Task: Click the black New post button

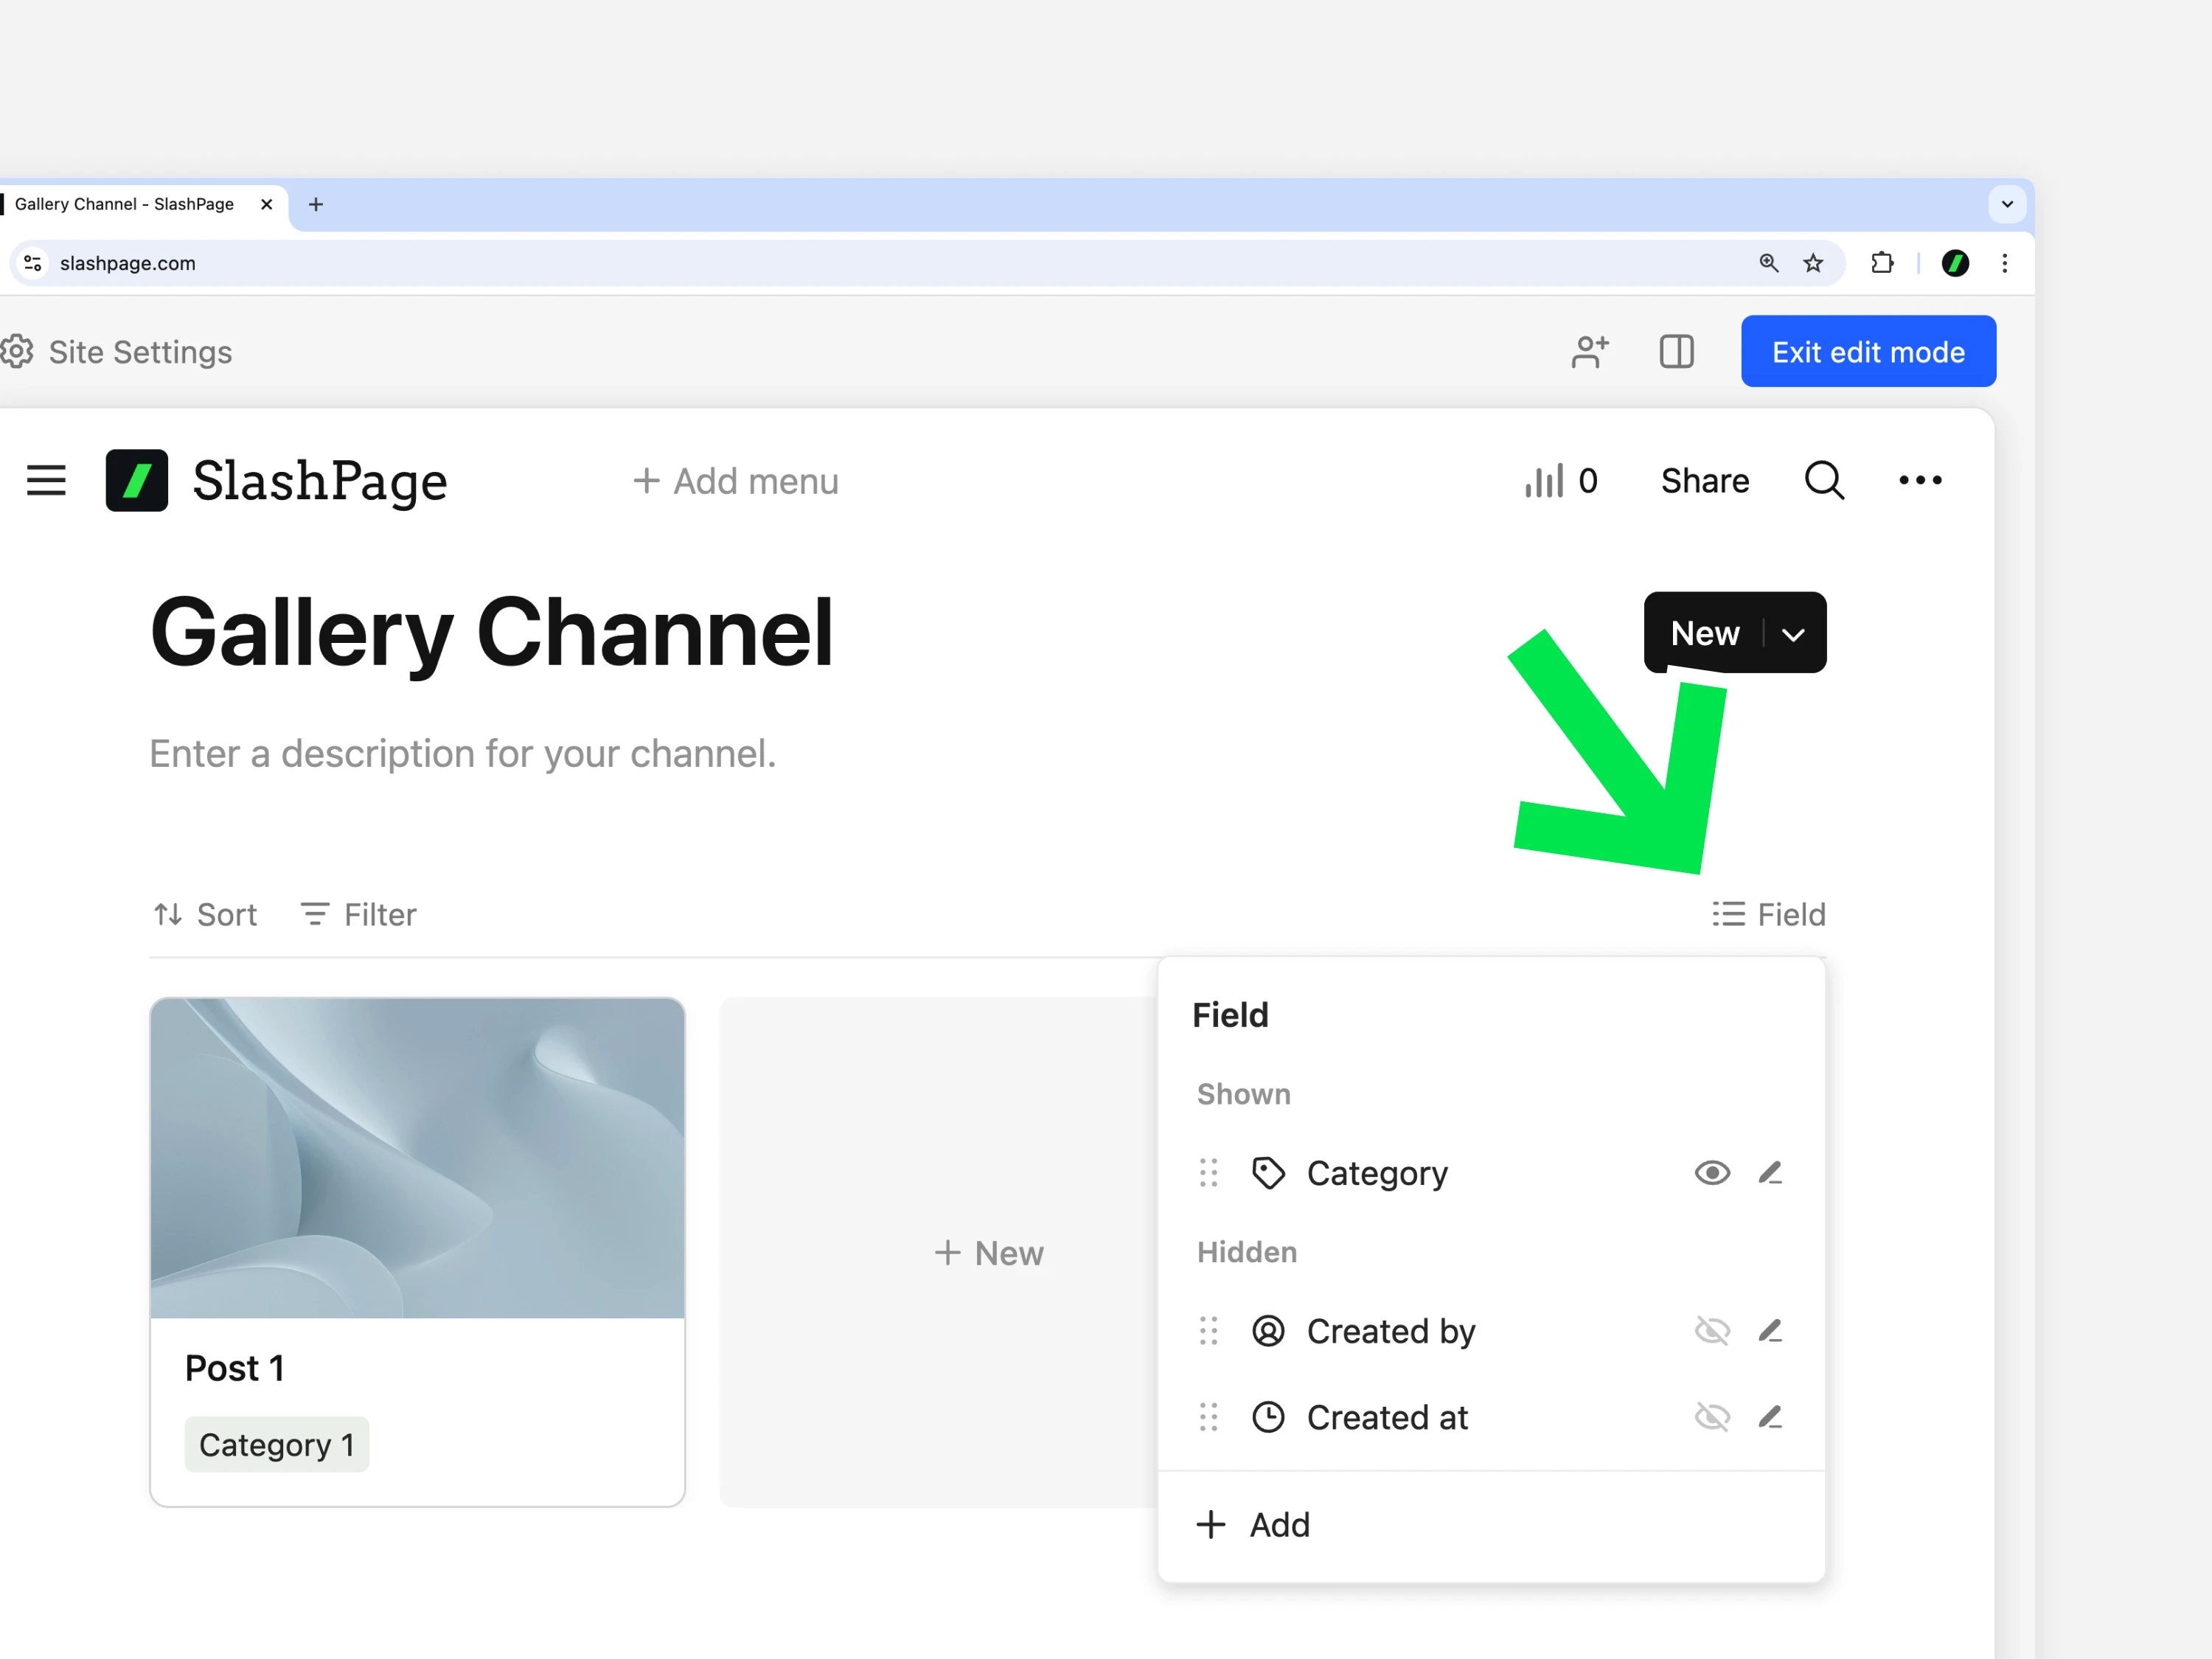Action: [x=1705, y=633]
